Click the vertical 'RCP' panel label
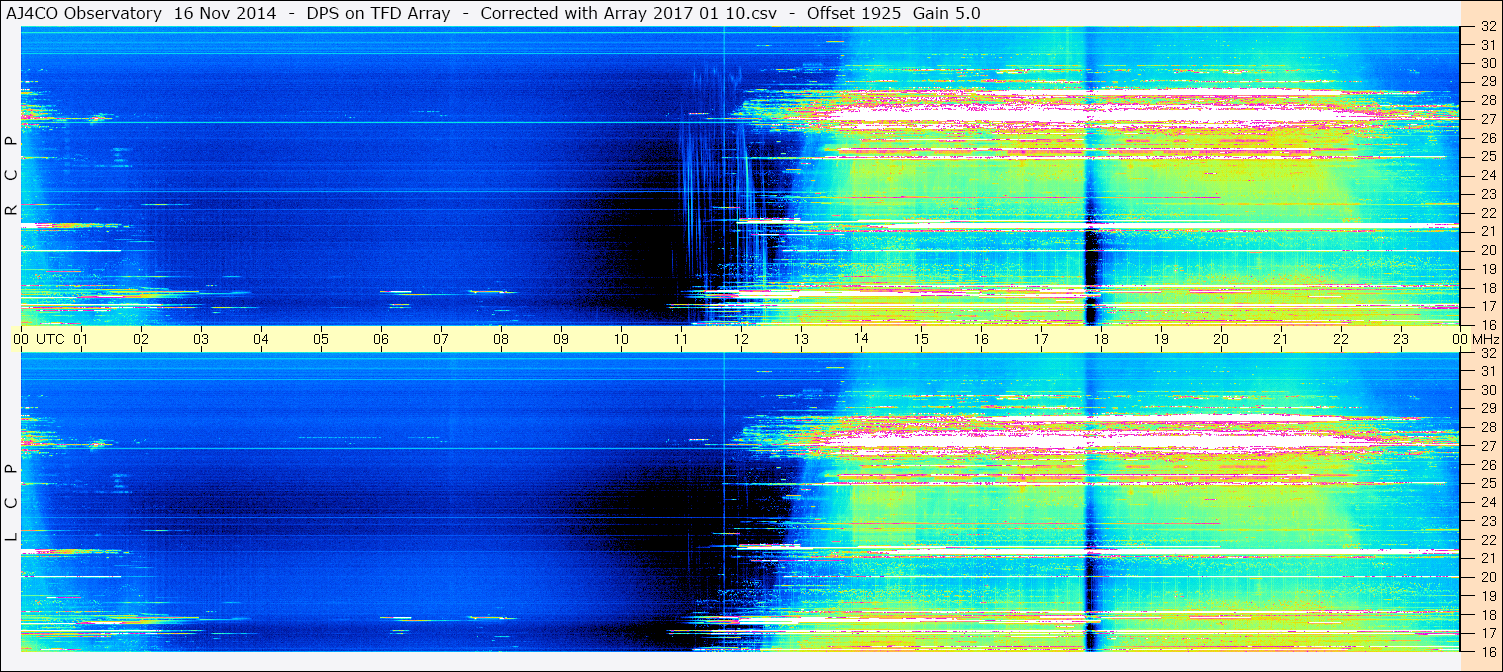Viewport: 1503px width, 672px height. click(x=11, y=175)
